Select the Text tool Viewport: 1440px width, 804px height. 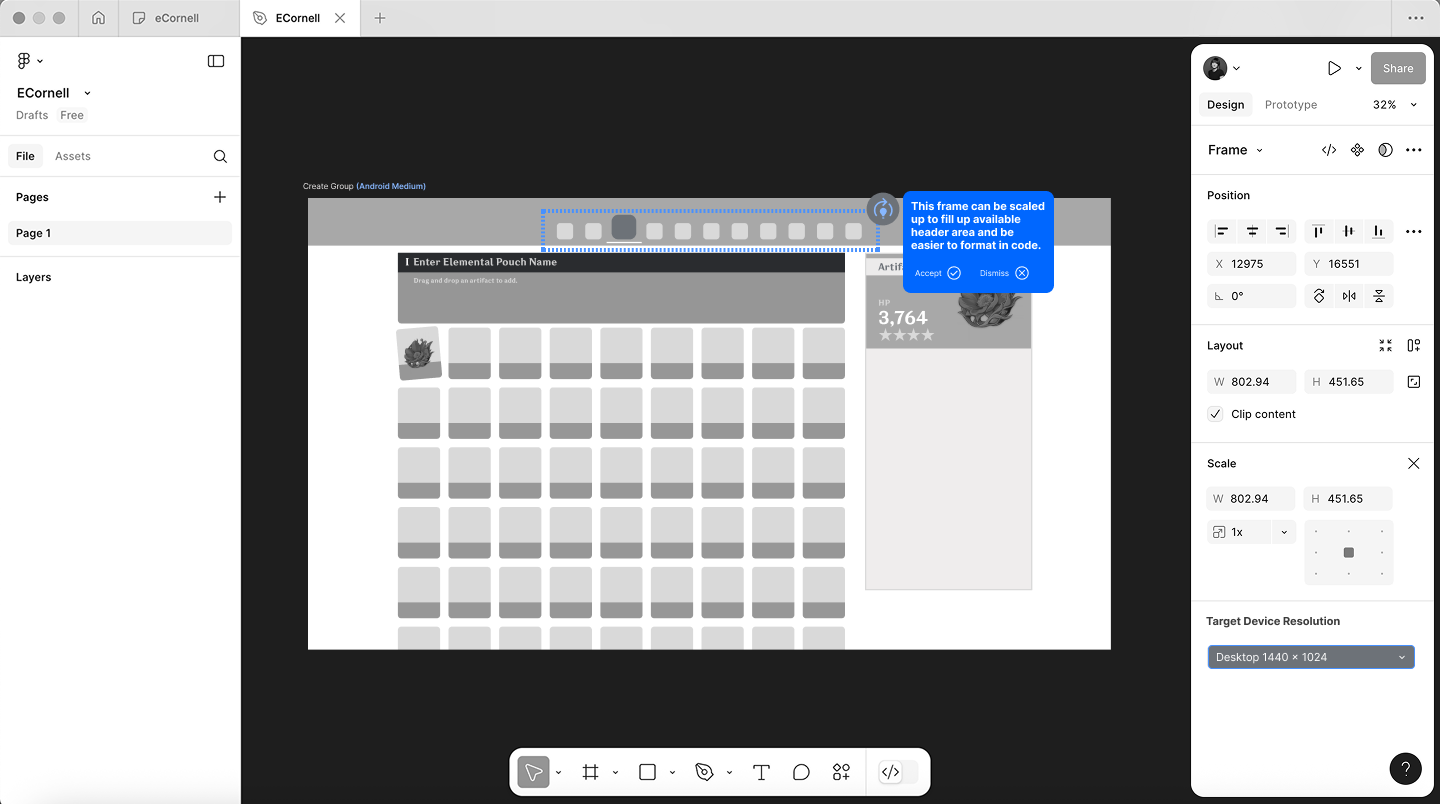point(761,772)
